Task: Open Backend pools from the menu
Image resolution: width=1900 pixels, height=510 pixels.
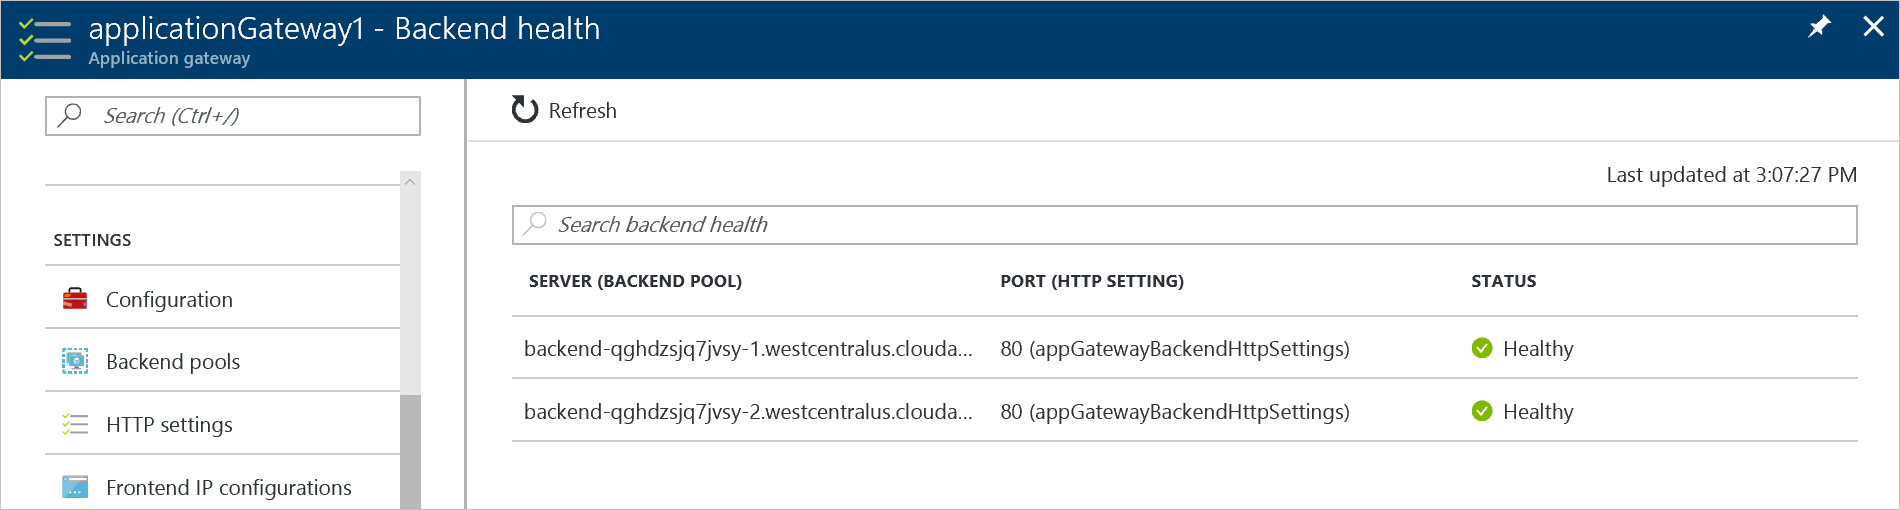Action: pyautogui.click(x=173, y=361)
